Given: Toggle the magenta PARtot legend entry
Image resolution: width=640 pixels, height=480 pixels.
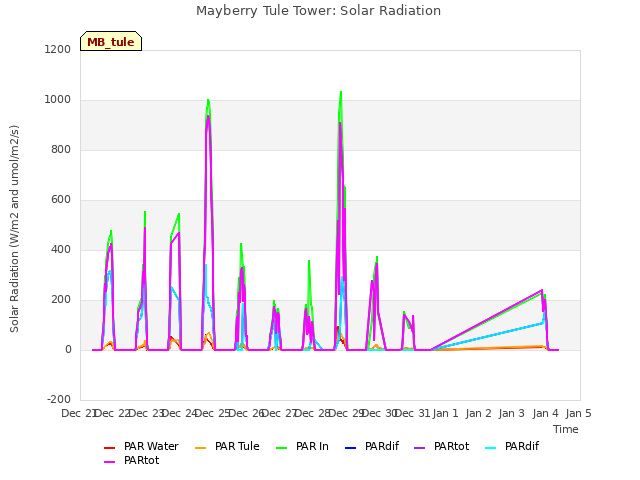Looking at the screenshot, I should (131, 460).
